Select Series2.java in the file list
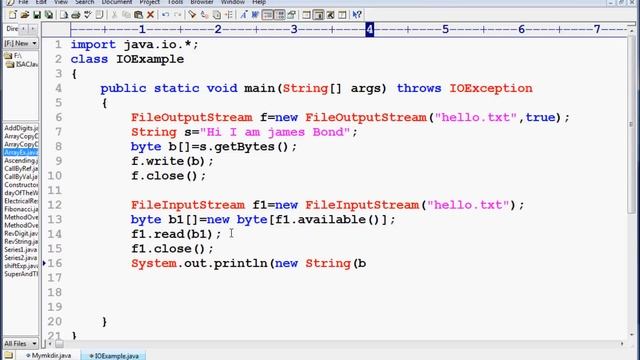The image size is (640, 360). coord(21,258)
